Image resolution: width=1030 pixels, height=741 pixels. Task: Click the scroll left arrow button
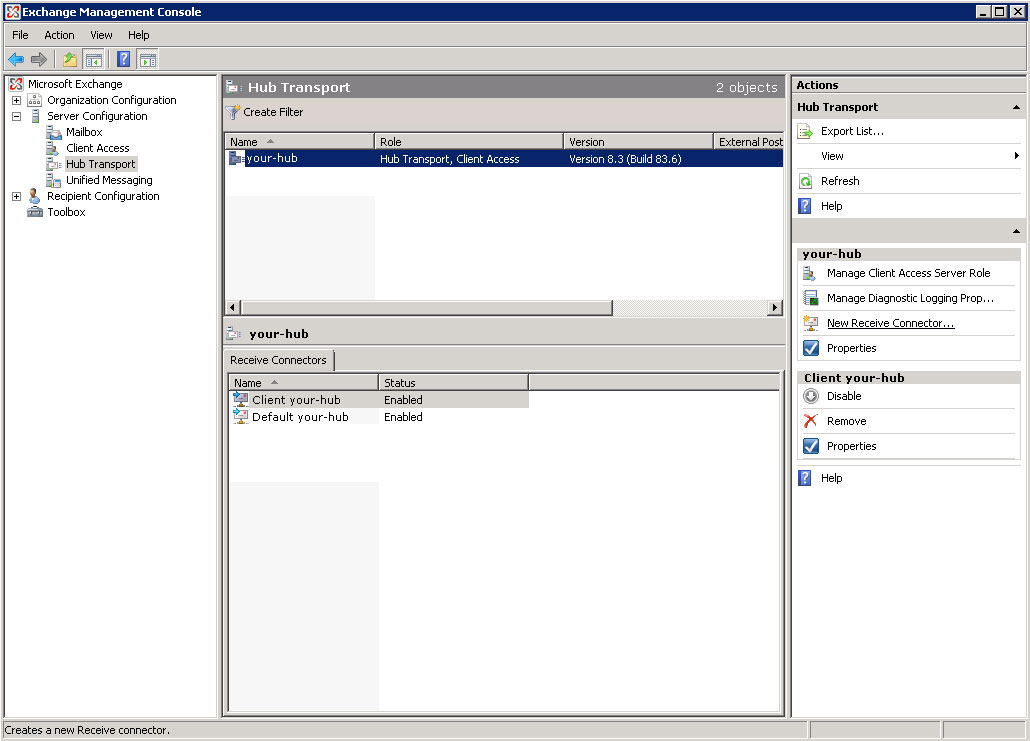(233, 307)
